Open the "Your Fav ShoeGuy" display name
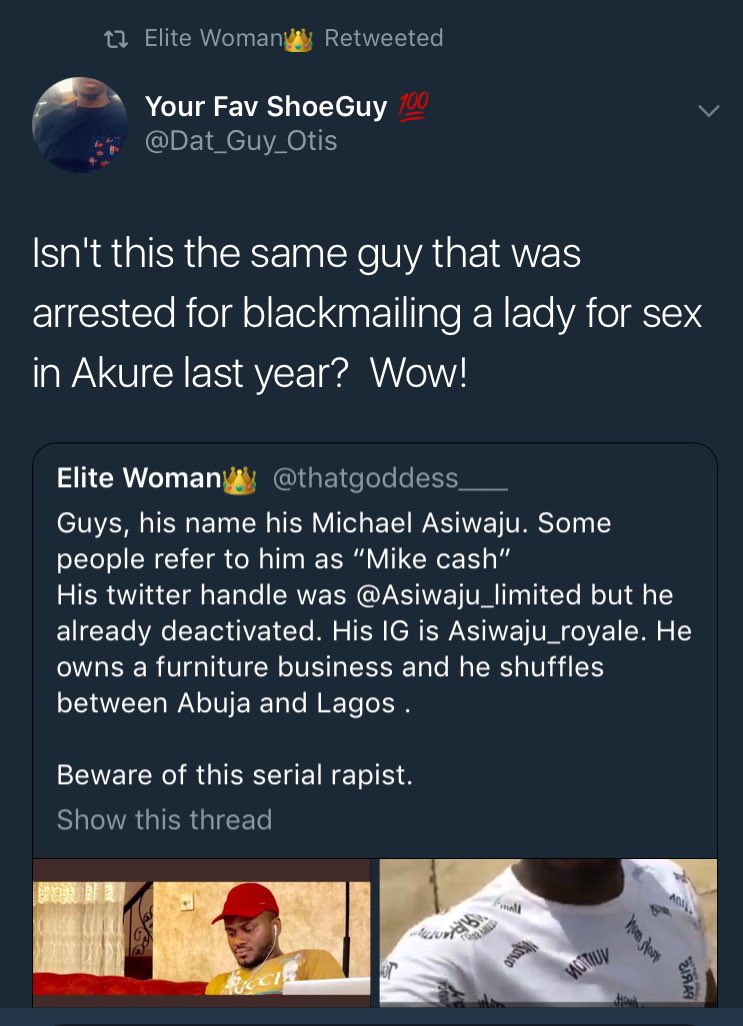 266,106
